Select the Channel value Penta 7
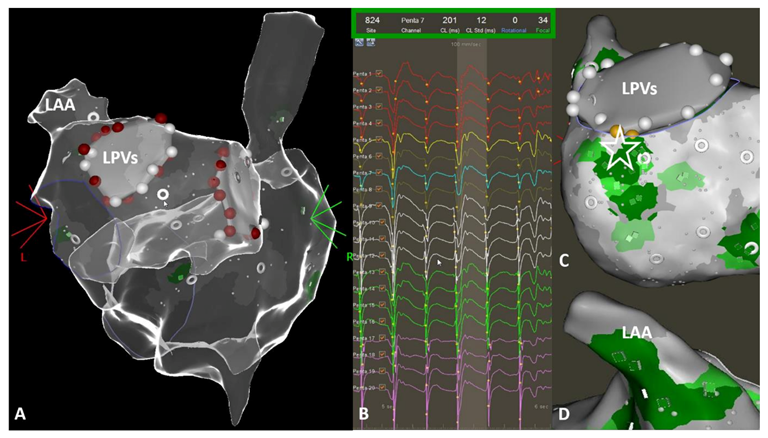This screenshot has width=768, height=438. (x=412, y=20)
